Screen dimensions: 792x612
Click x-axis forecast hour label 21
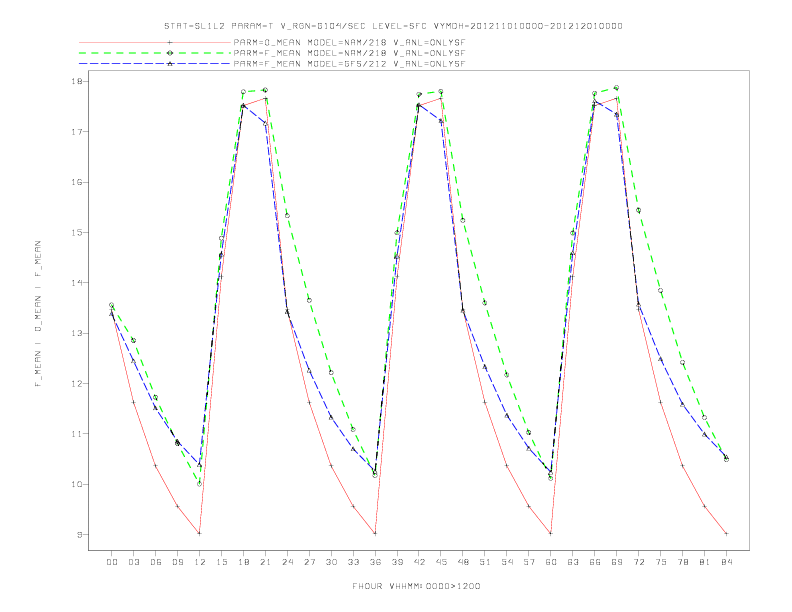(x=265, y=562)
